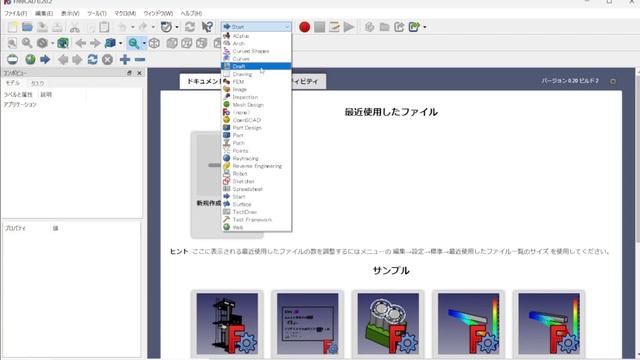This screenshot has height=360, width=640.
Task: Select Web in workbench list
Action: tap(256, 227)
